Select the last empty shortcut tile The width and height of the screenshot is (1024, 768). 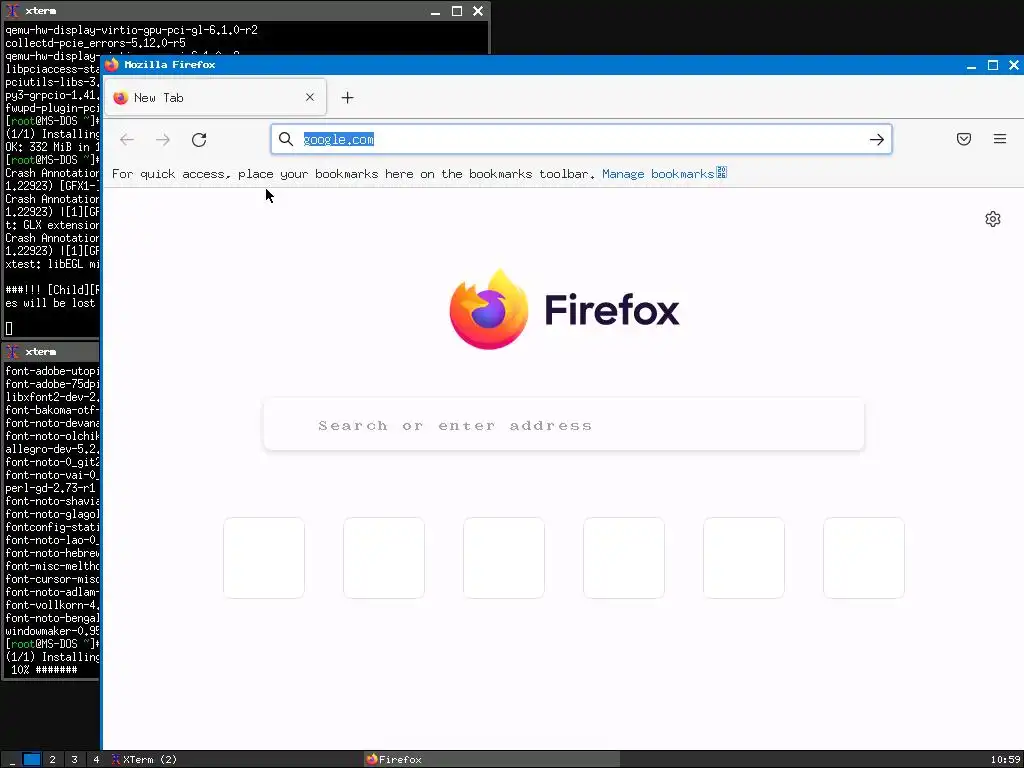pyautogui.click(x=863, y=558)
